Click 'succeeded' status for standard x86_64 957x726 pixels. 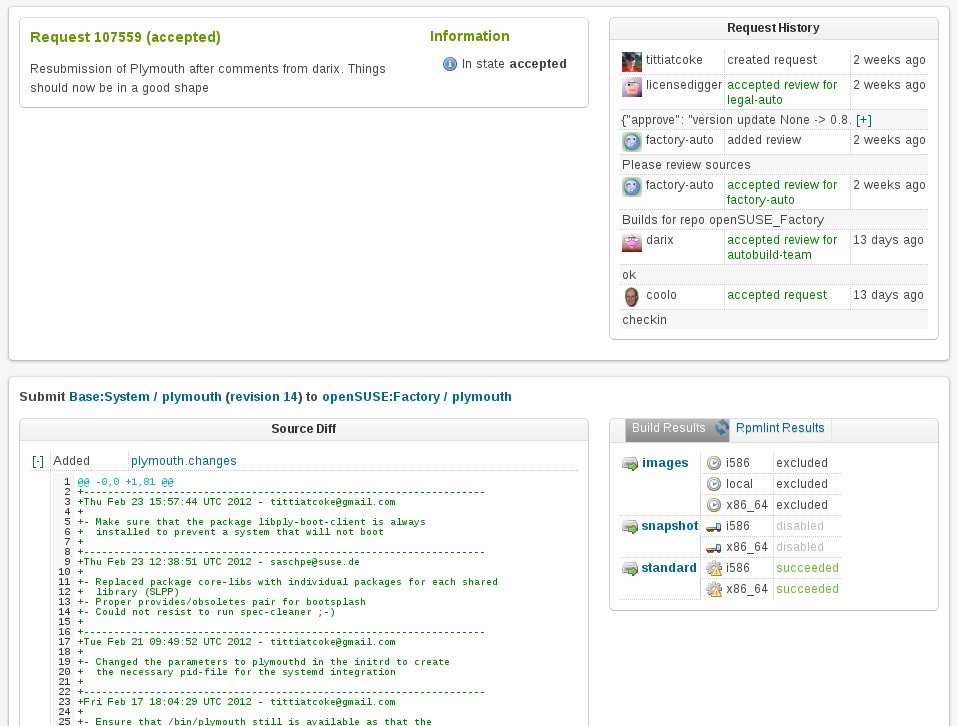click(807, 589)
